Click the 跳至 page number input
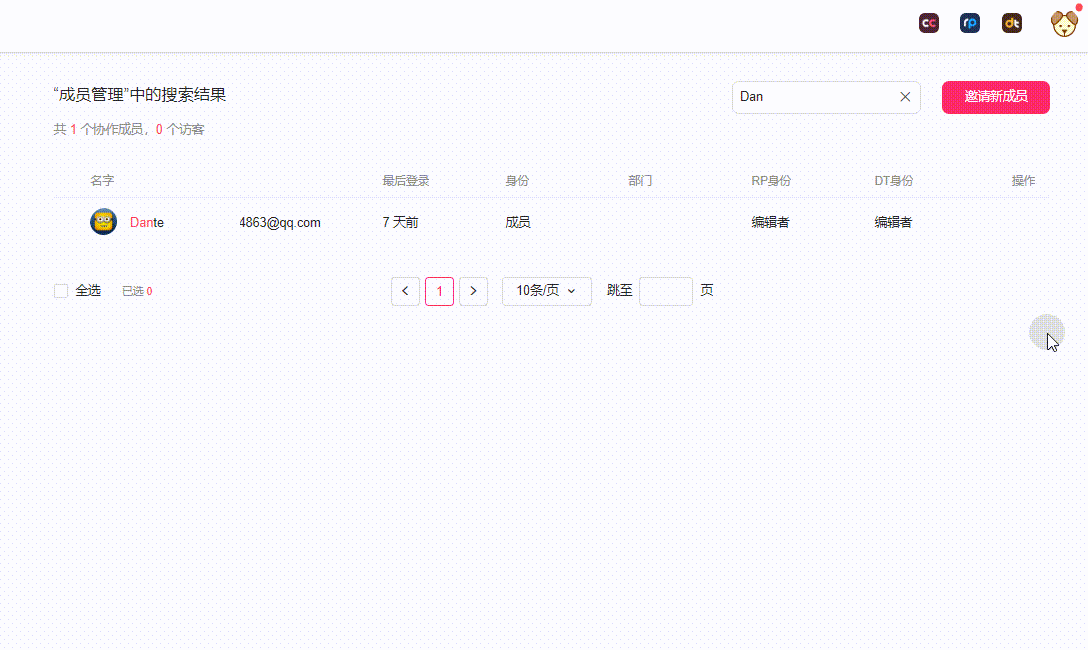 [x=665, y=291]
